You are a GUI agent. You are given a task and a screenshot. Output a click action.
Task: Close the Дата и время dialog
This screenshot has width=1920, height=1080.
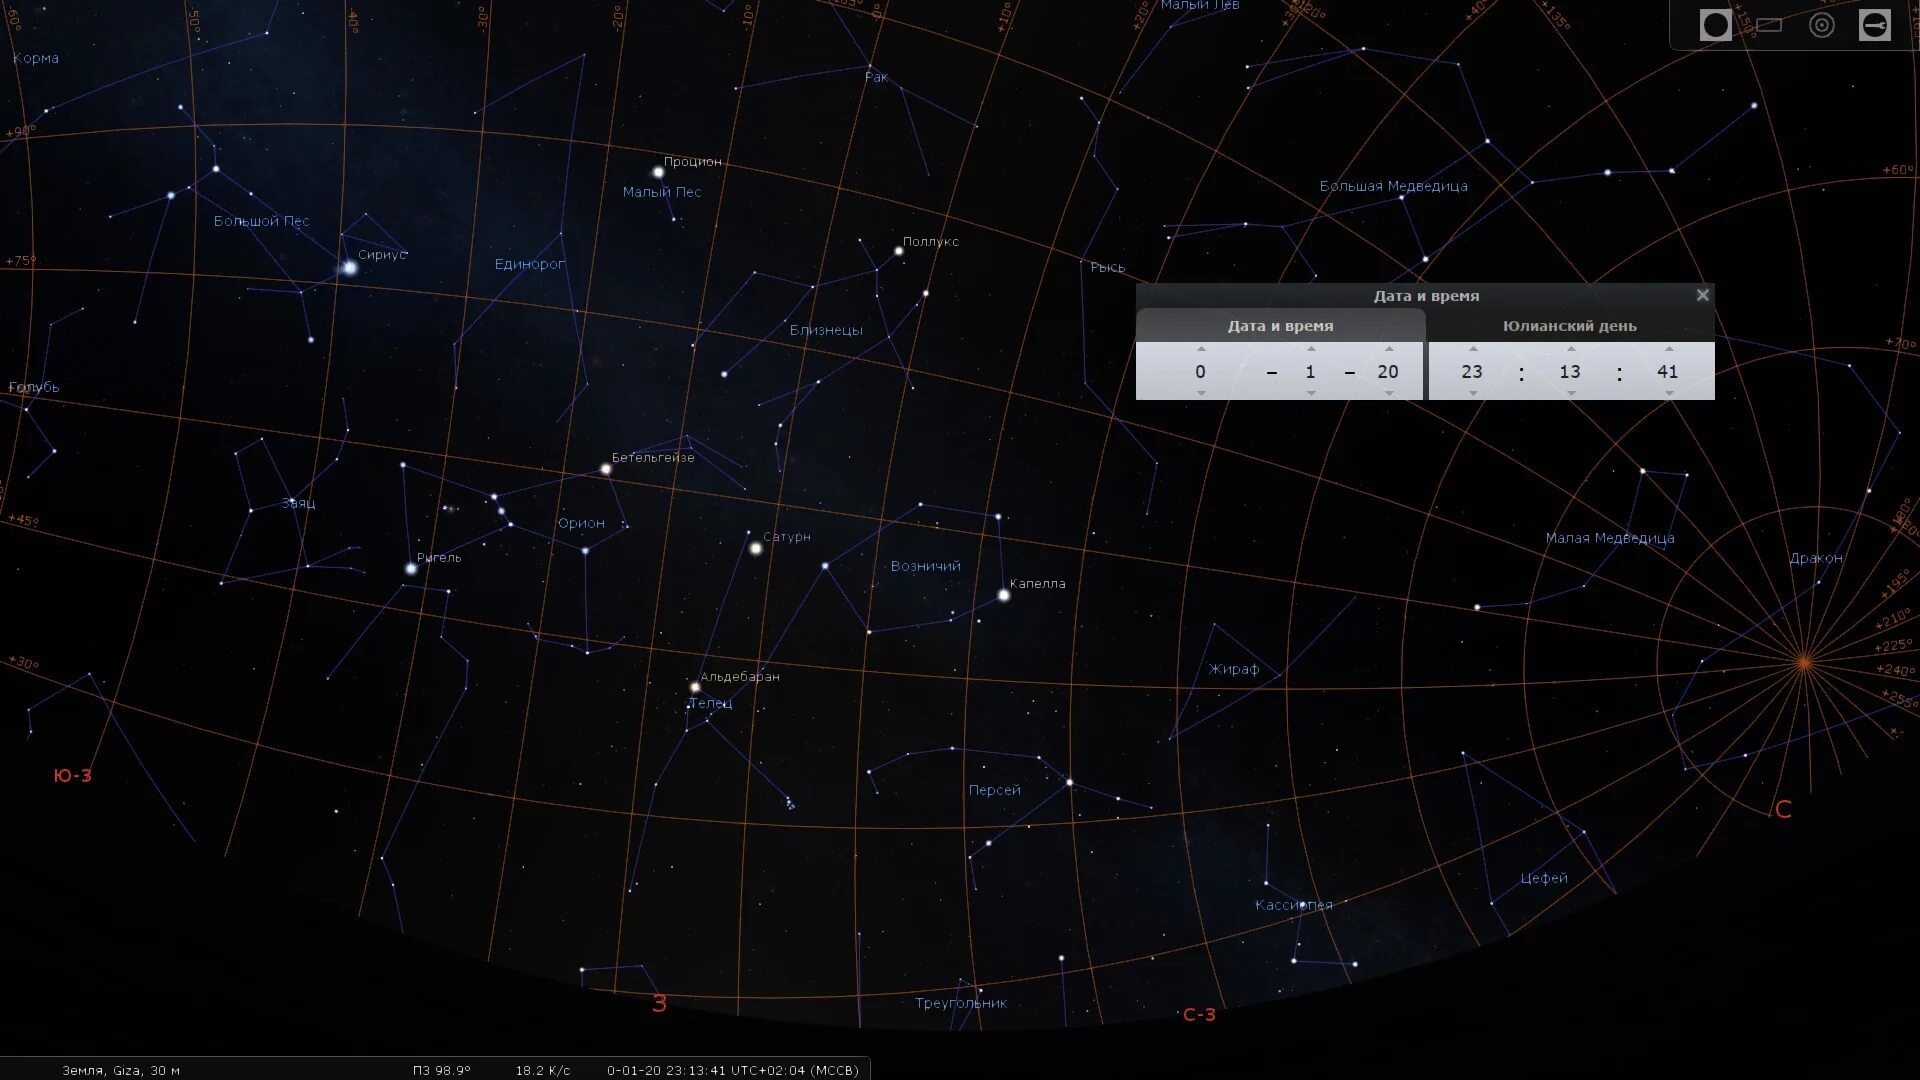1702,295
